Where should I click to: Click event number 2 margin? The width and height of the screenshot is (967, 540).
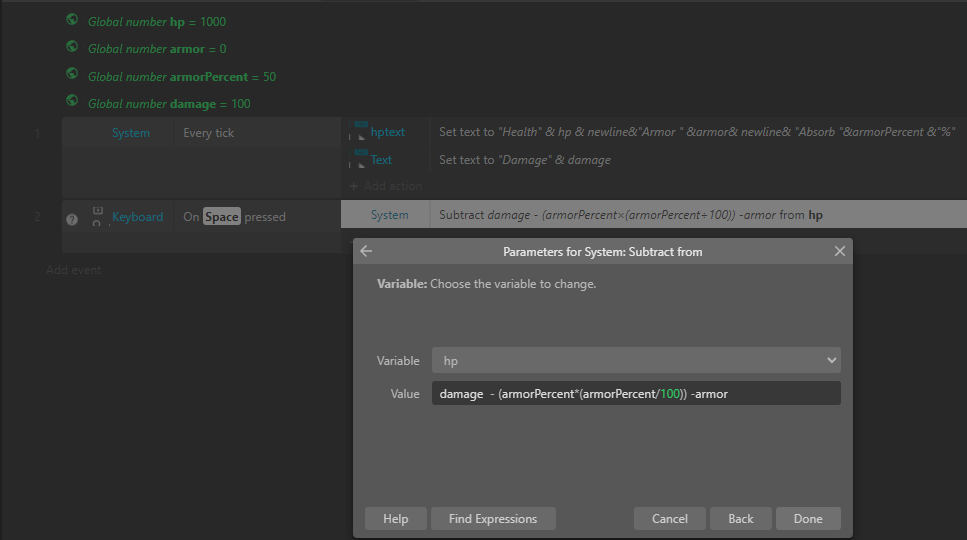coord(37,216)
